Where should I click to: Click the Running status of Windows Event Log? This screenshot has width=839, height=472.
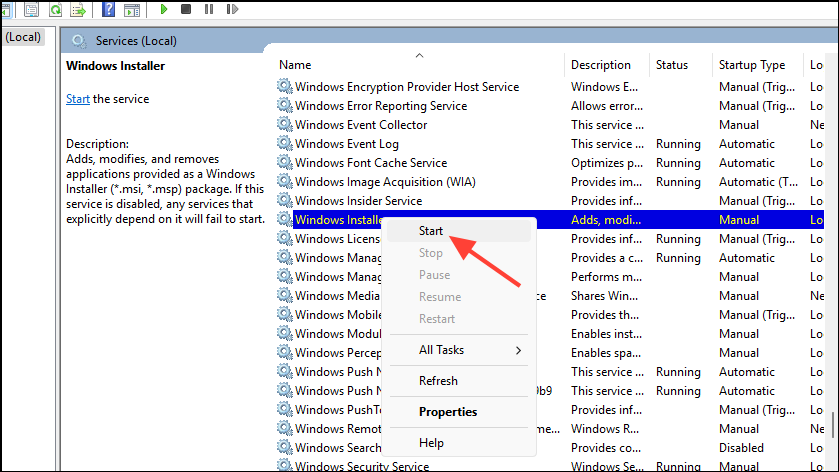(x=678, y=144)
